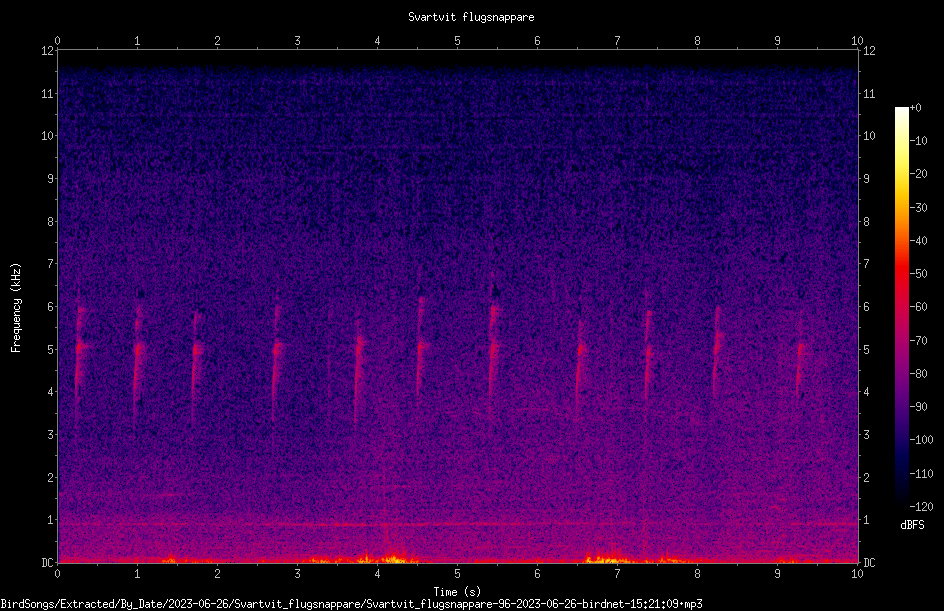This screenshot has height=611, width=944.
Task: Click the '11' tick on left frequency axis
Action: click(x=47, y=93)
